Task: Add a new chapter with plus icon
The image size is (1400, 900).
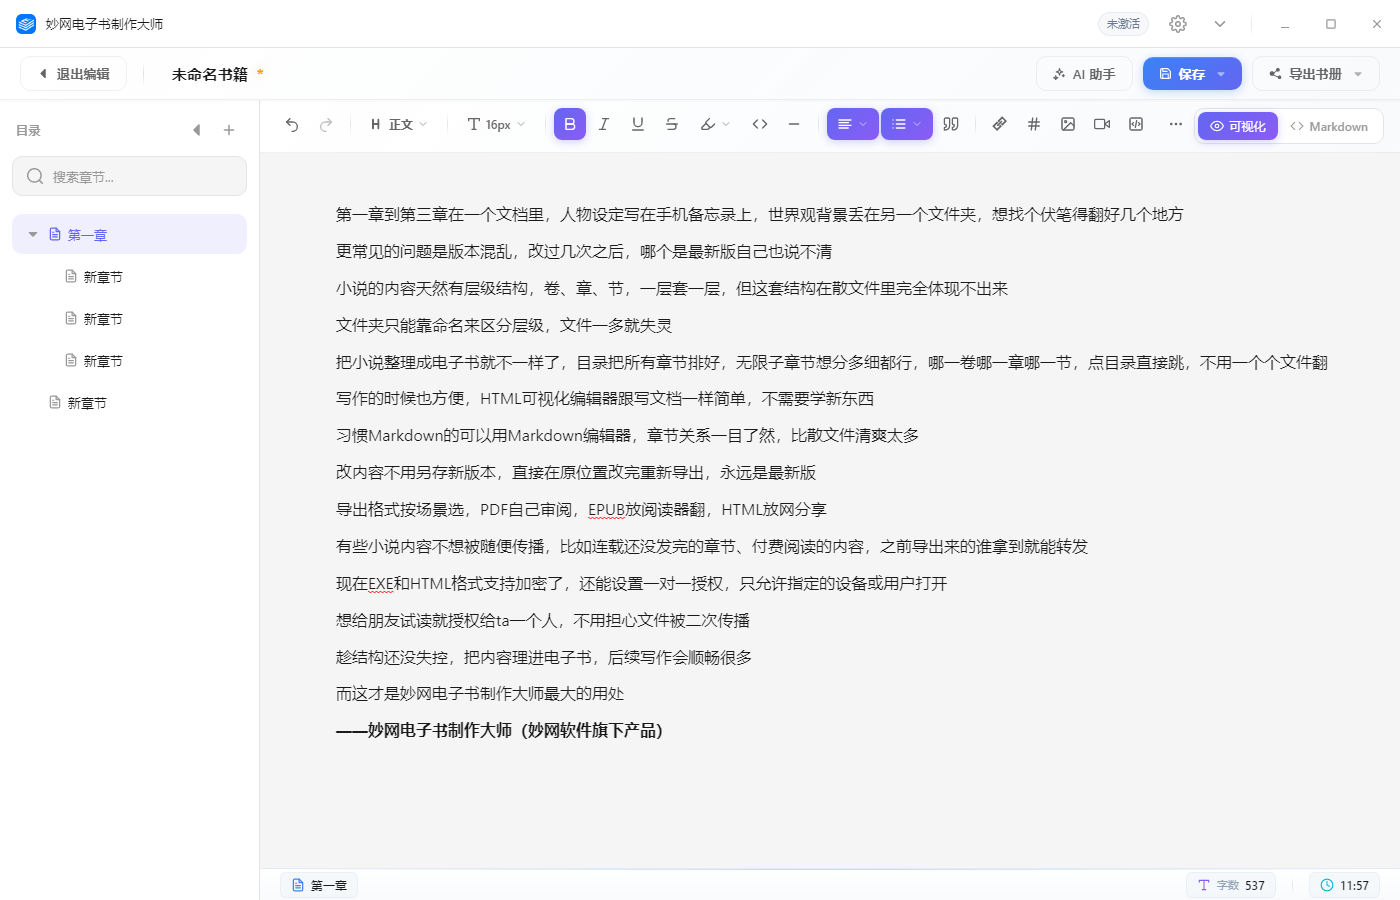Action: pyautogui.click(x=229, y=130)
